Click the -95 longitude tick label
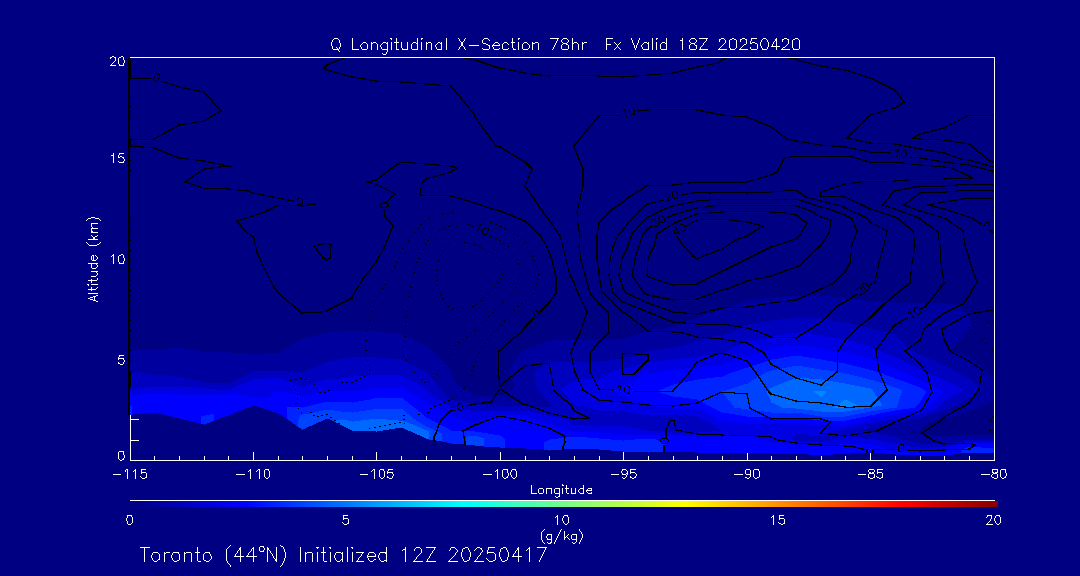1080x576 pixels. pos(623,475)
